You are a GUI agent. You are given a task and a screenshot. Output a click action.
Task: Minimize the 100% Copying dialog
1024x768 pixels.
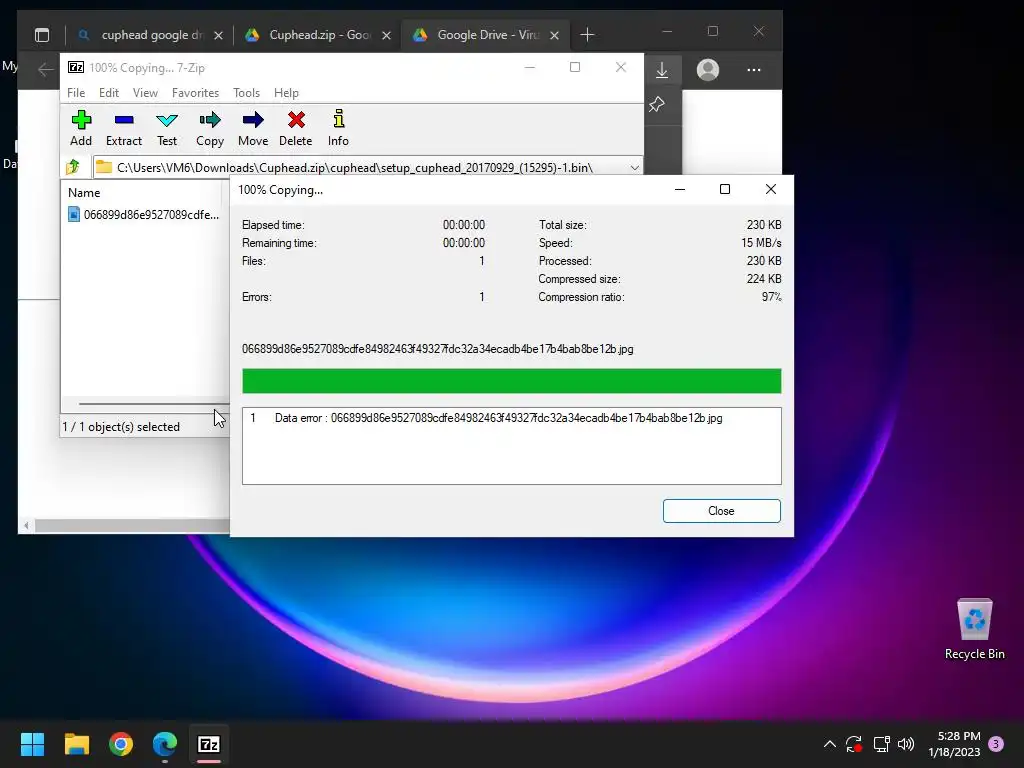[x=680, y=189]
